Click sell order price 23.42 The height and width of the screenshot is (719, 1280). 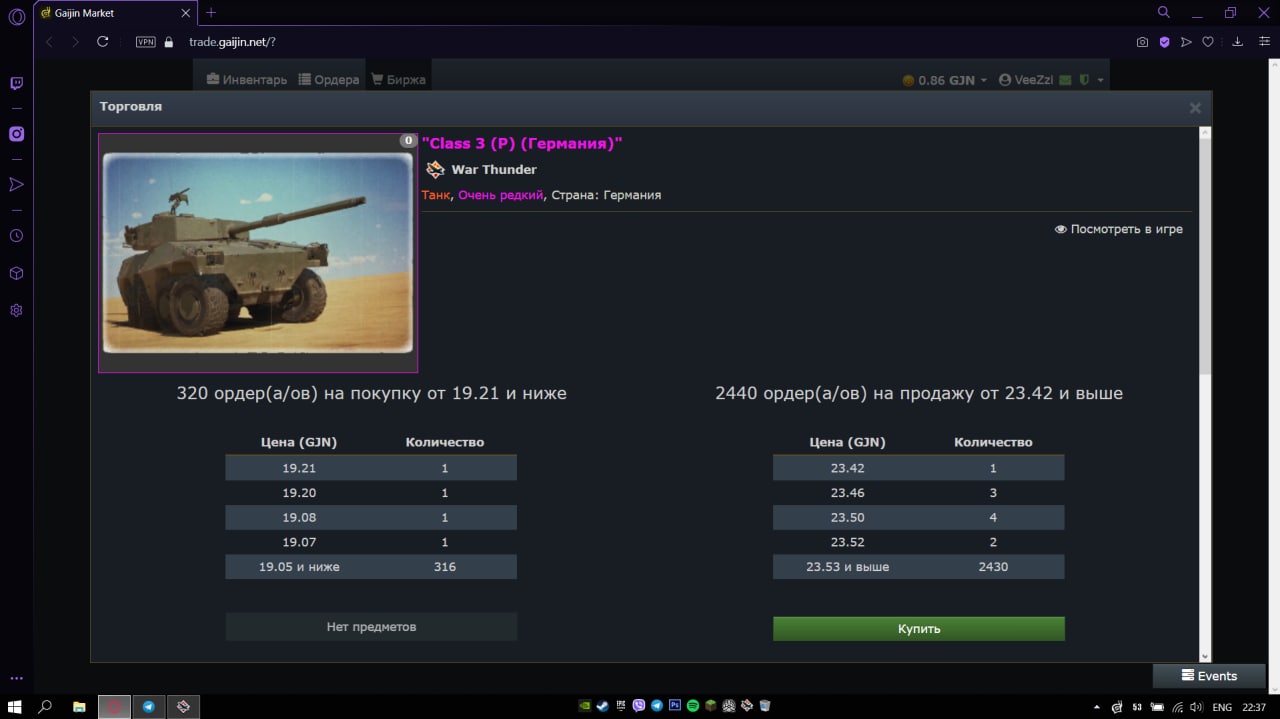pyautogui.click(x=847, y=468)
